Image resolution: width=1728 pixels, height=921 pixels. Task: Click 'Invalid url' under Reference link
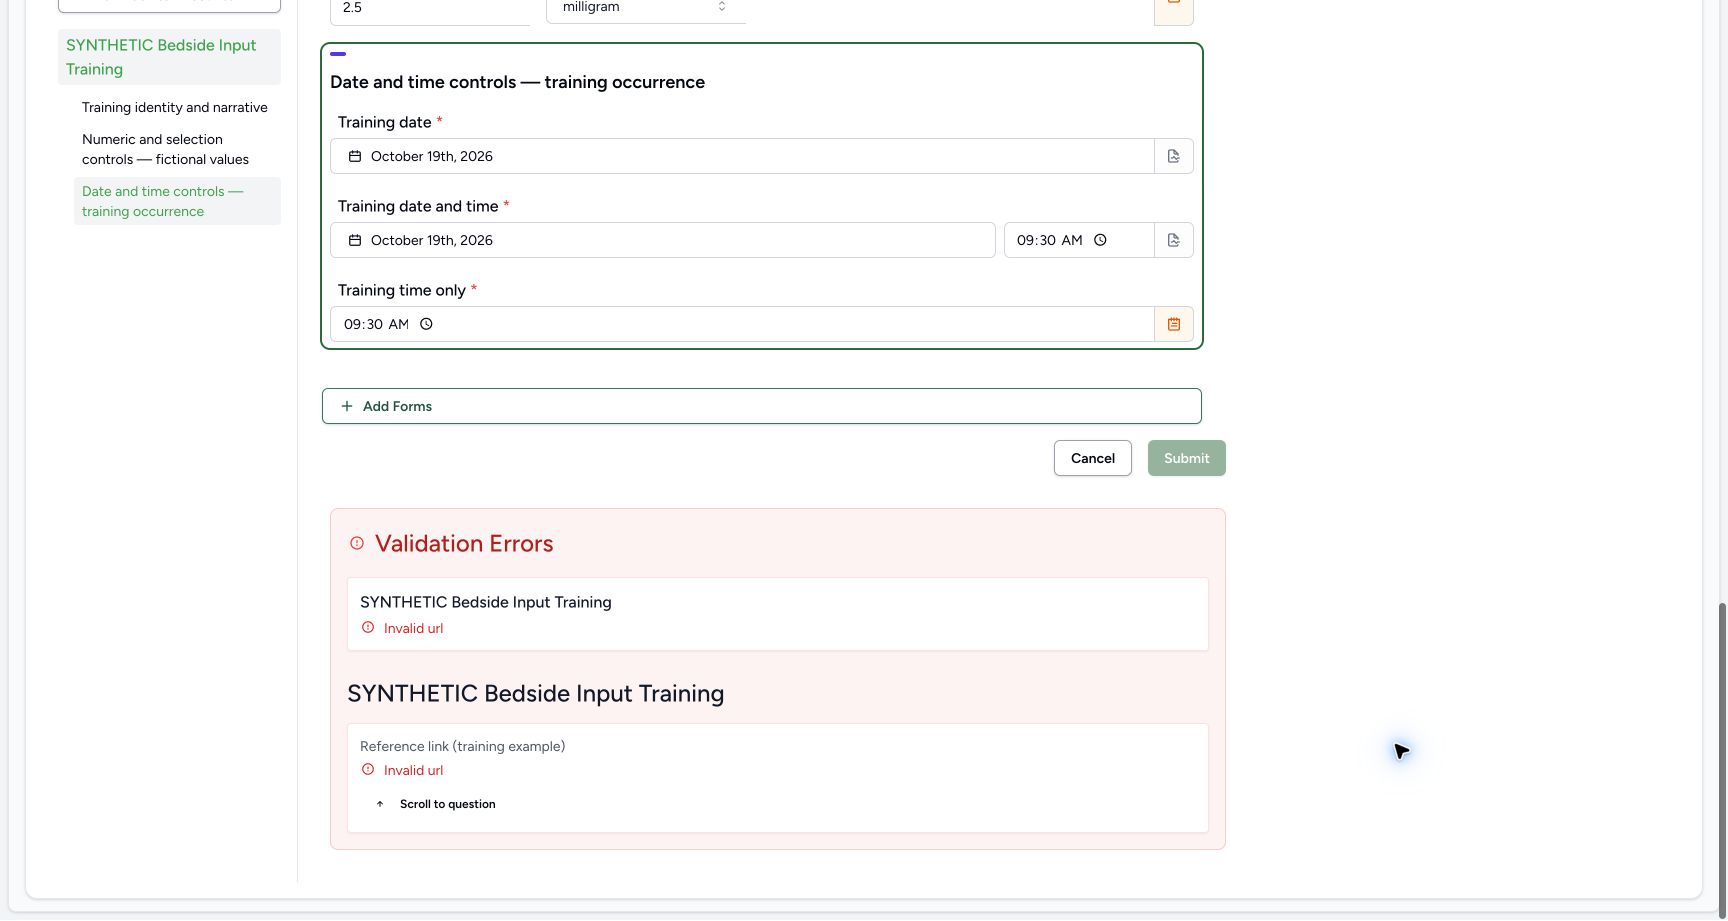413,770
